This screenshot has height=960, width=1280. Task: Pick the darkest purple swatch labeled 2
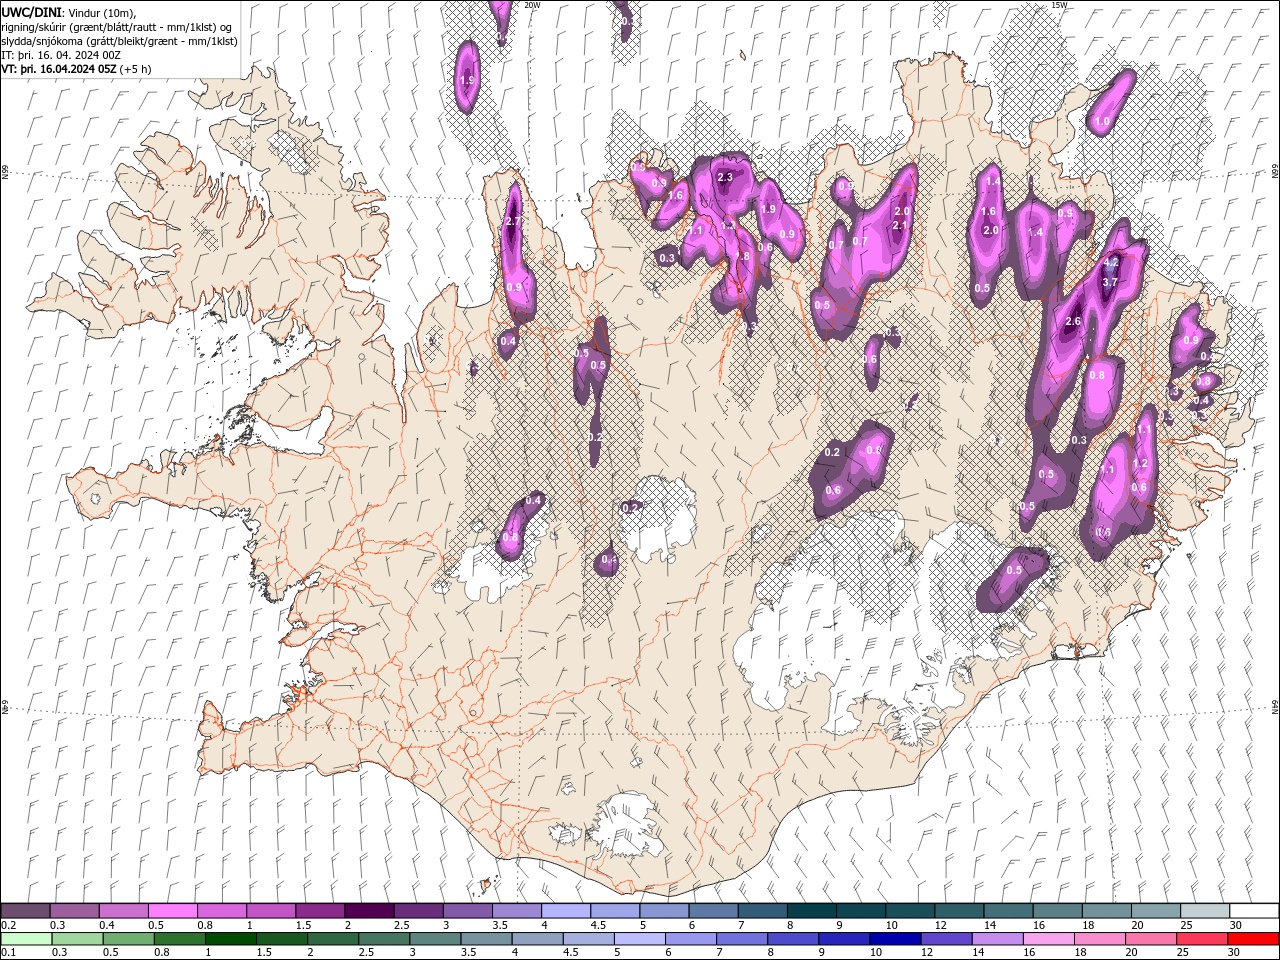tap(368, 911)
